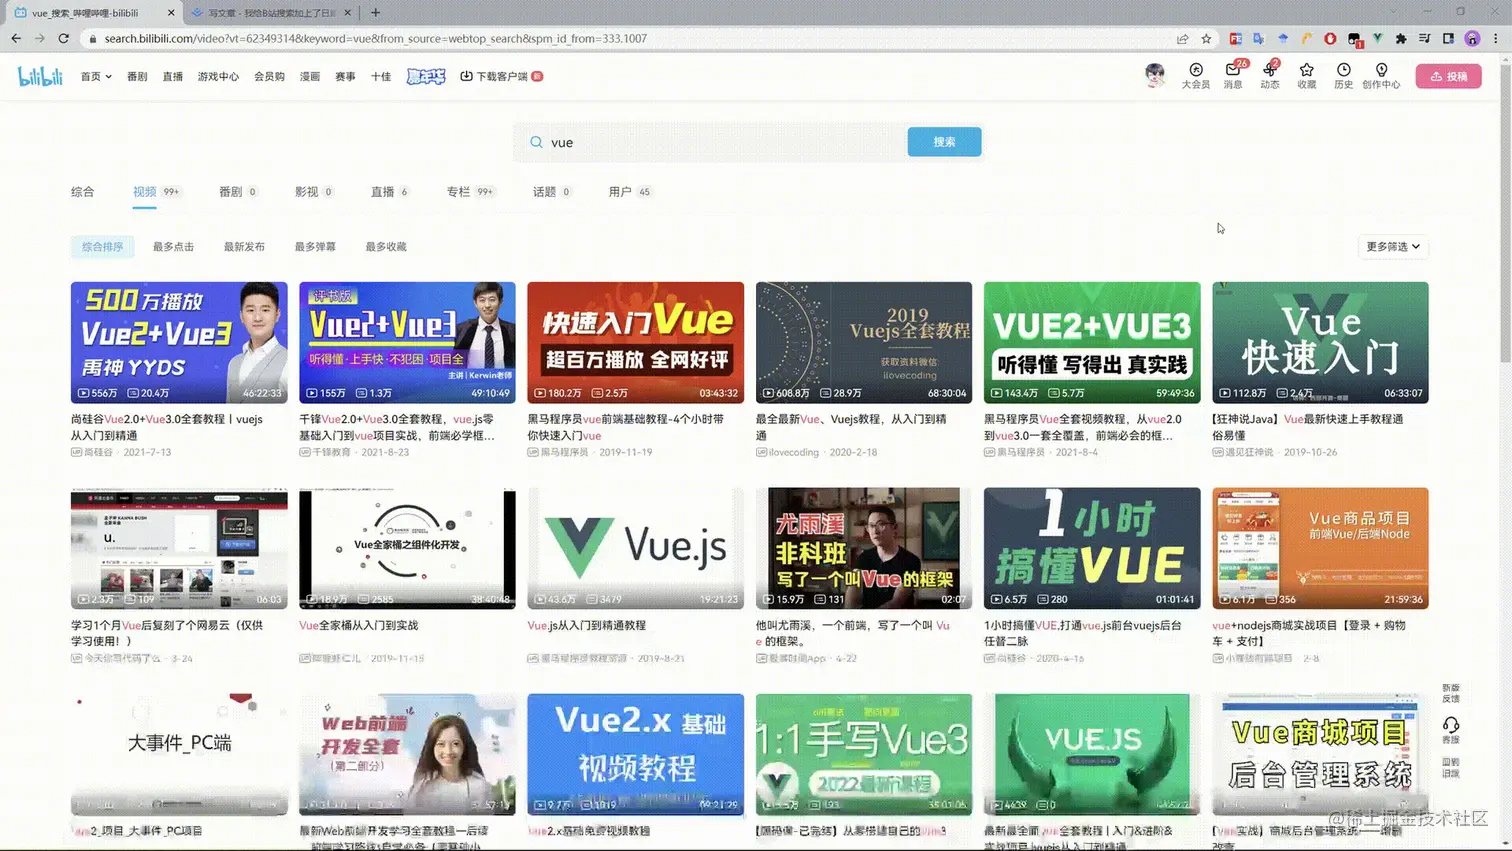Sort by 最新发布
Image resolution: width=1512 pixels, height=851 pixels.
244,246
